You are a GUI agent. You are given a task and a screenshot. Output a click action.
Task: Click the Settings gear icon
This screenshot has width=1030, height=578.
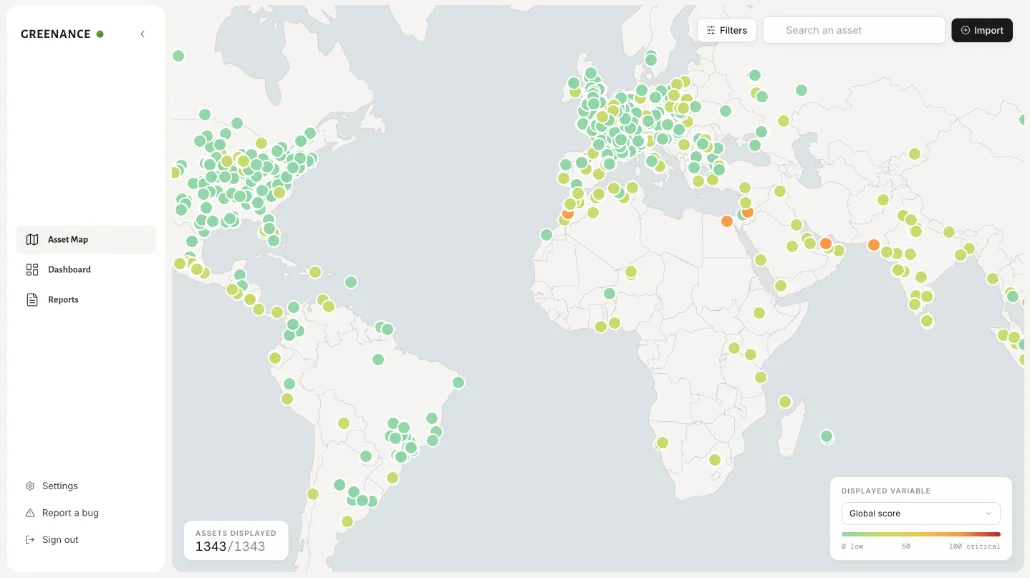point(30,486)
